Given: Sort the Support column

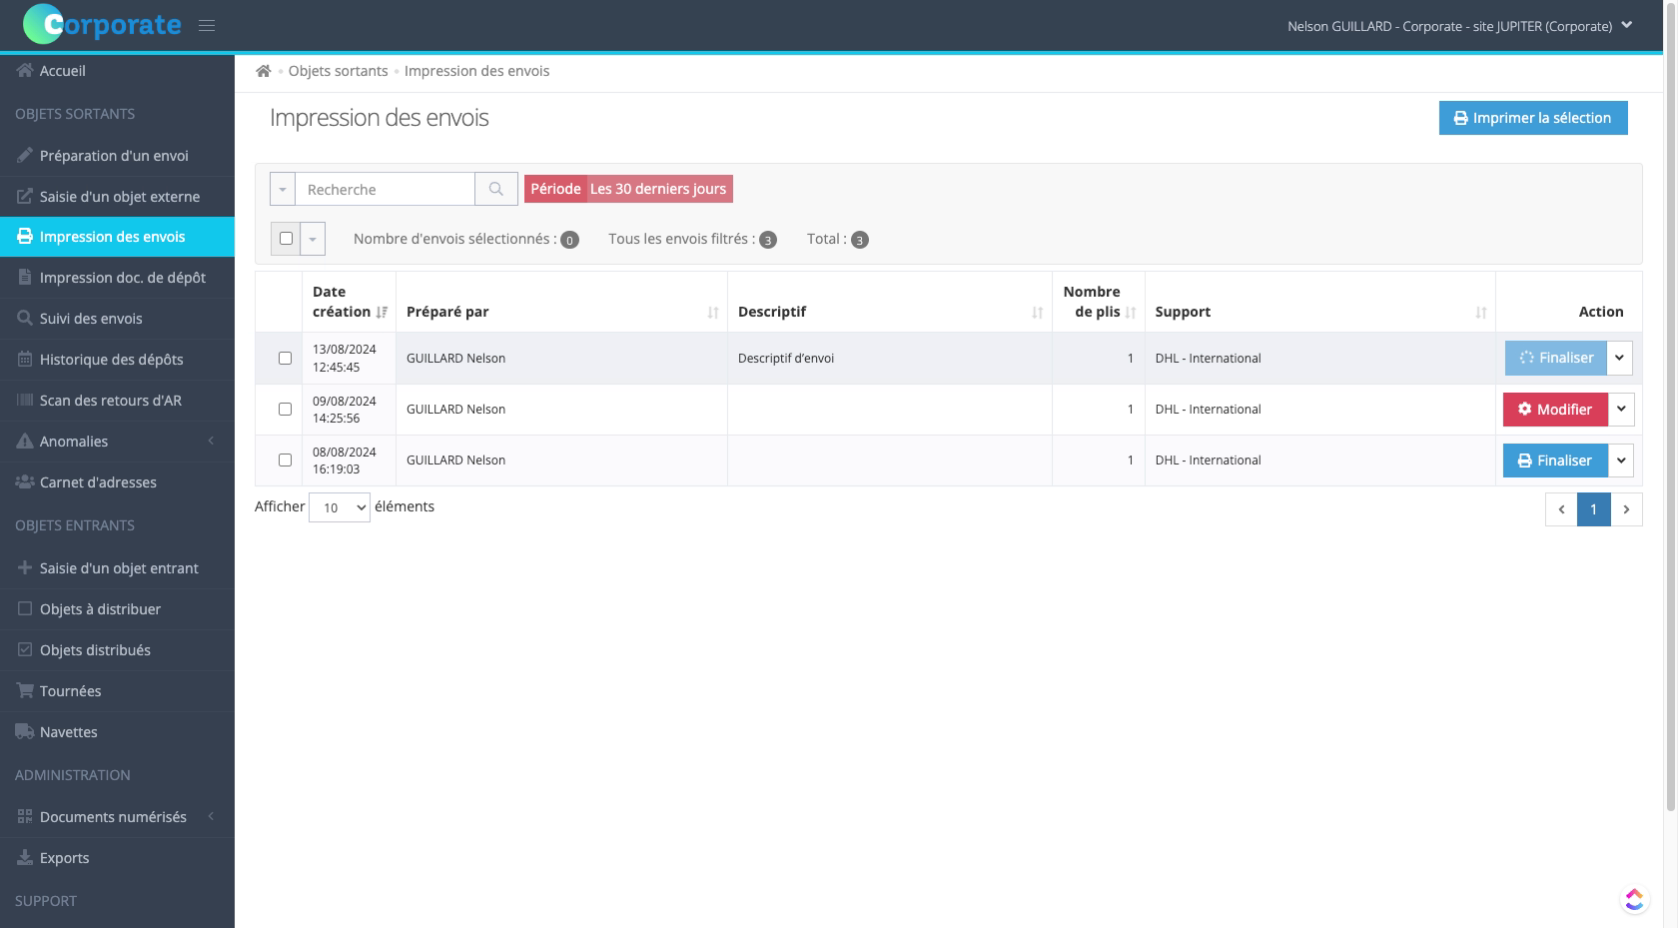Looking at the screenshot, I should [1481, 312].
